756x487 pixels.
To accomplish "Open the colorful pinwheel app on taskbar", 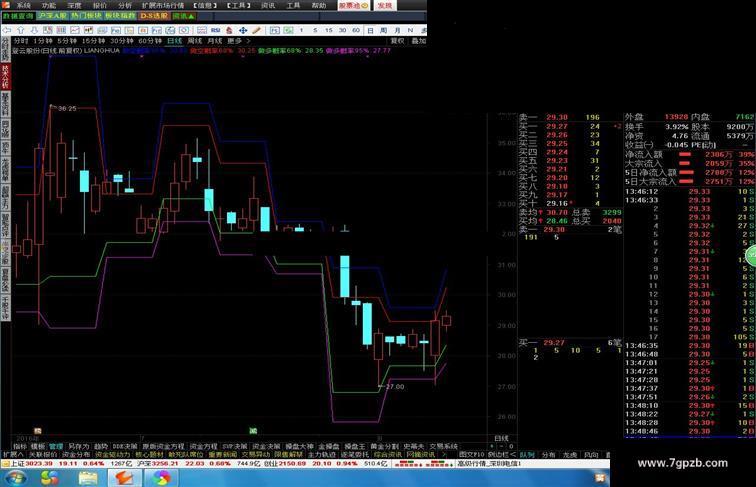I will coord(161,478).
